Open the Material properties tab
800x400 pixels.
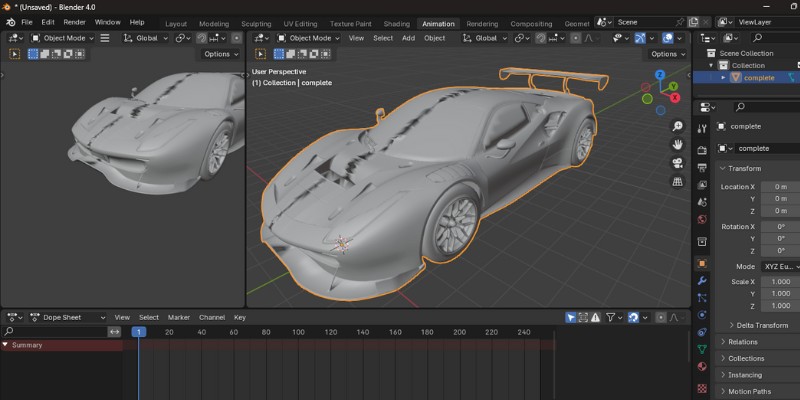[x=702, y=366]
